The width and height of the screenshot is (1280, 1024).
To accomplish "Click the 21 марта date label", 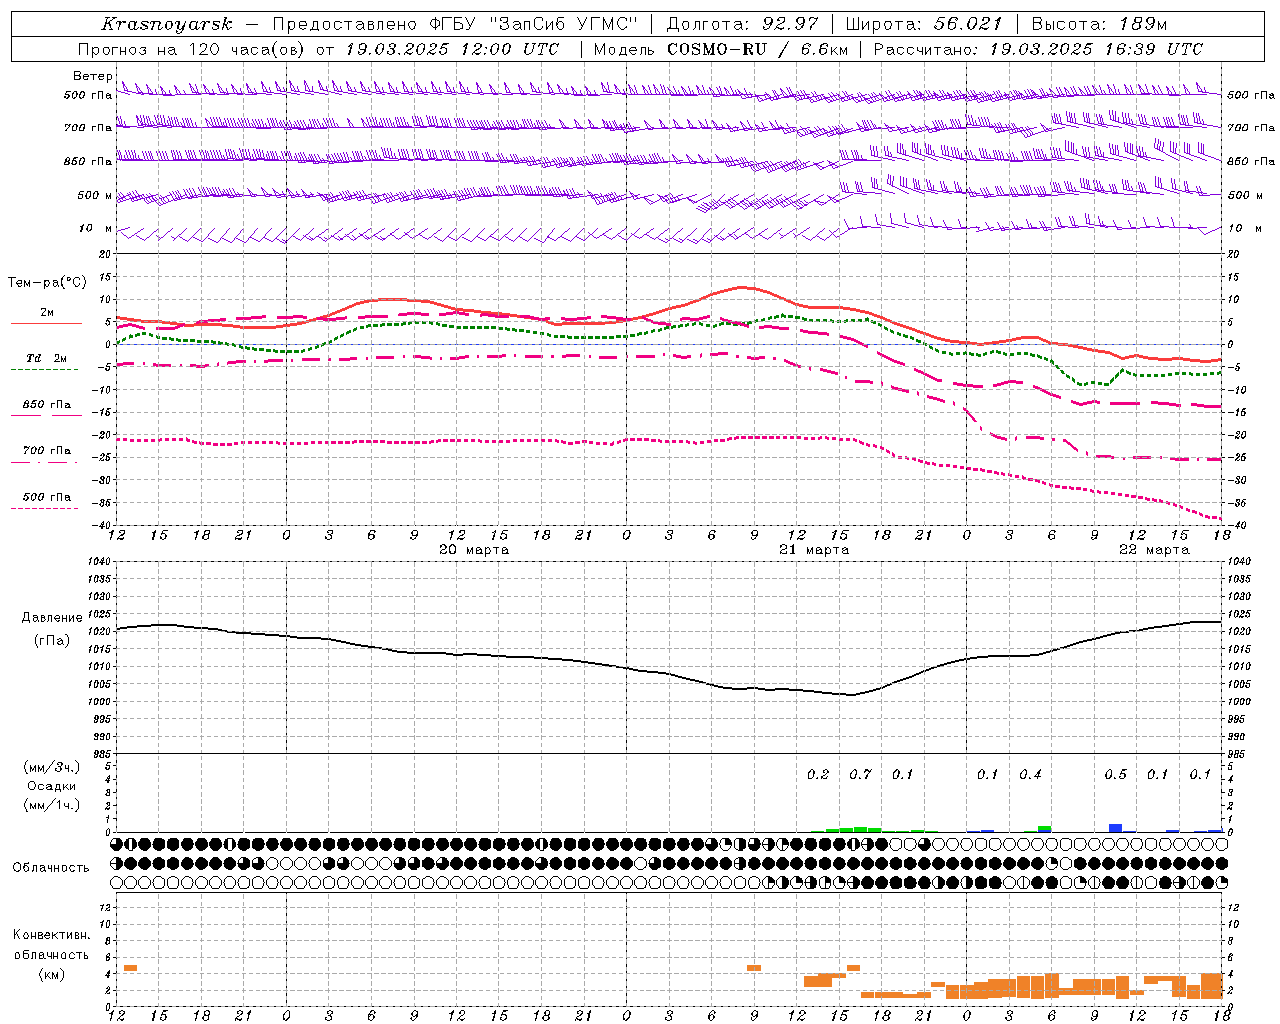I will coord(814,549).
